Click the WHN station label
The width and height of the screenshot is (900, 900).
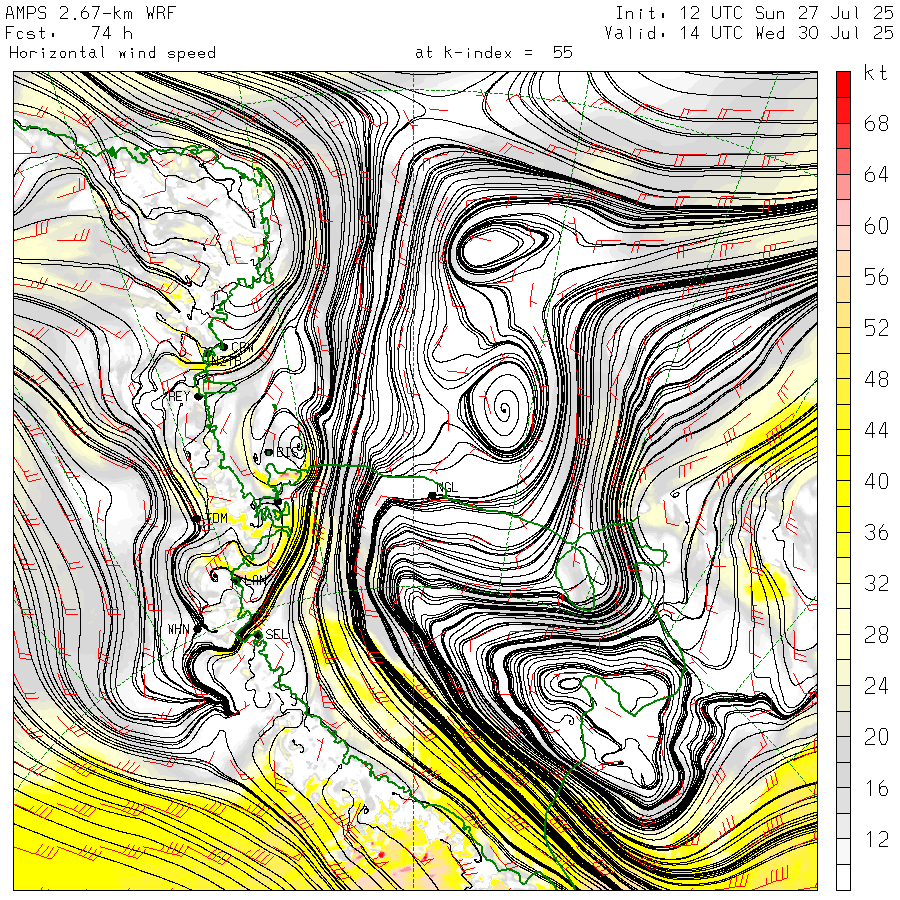(179, 630)
